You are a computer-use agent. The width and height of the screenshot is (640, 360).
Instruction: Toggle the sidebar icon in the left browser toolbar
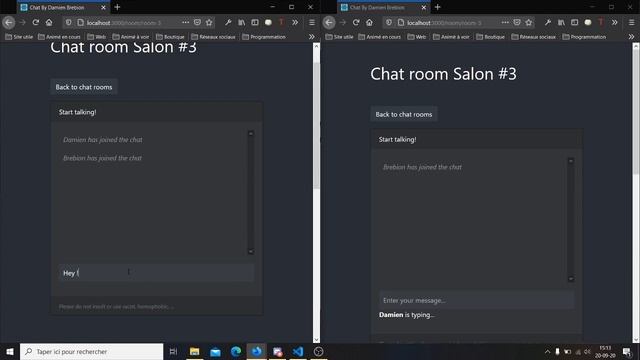click(x=255, y=22)
